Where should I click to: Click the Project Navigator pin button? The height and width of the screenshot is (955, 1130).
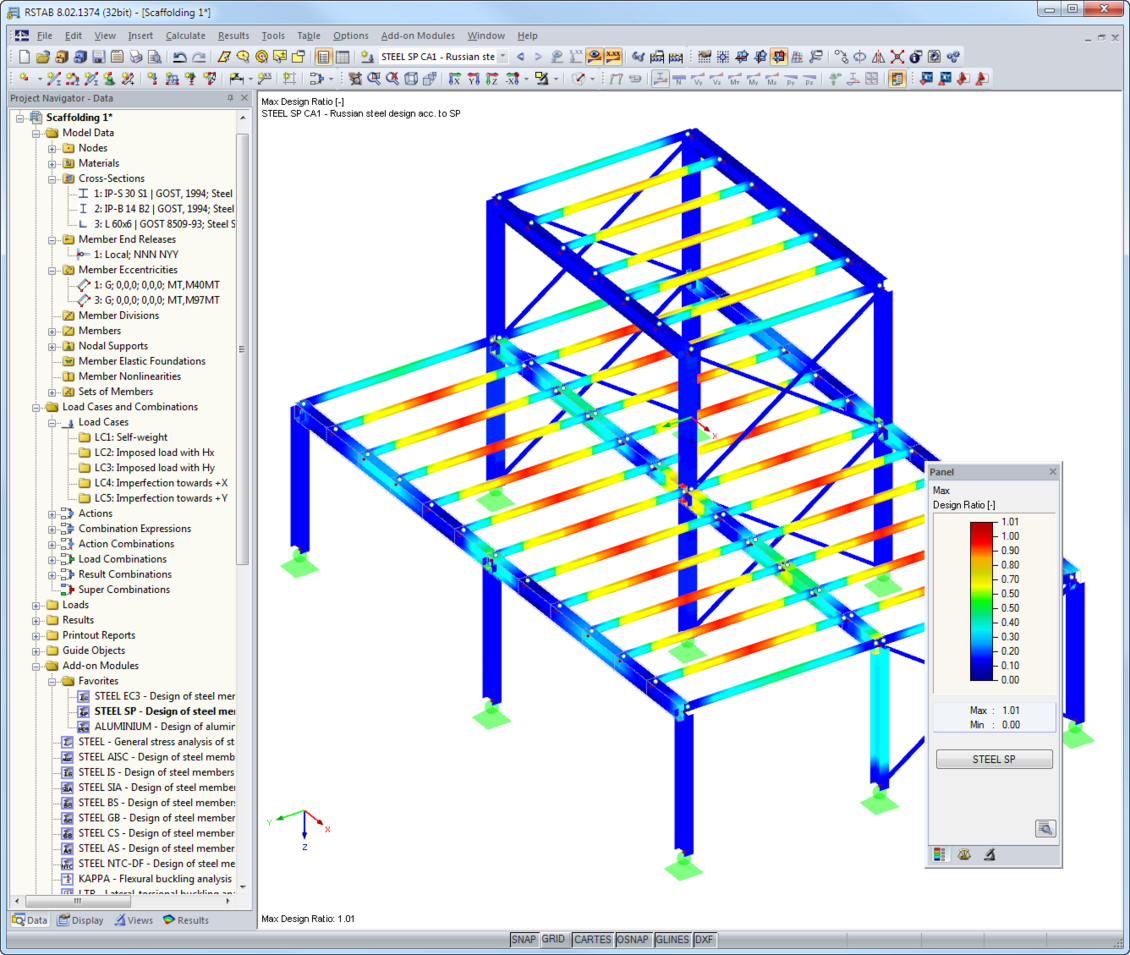click(x=231, y=98)
